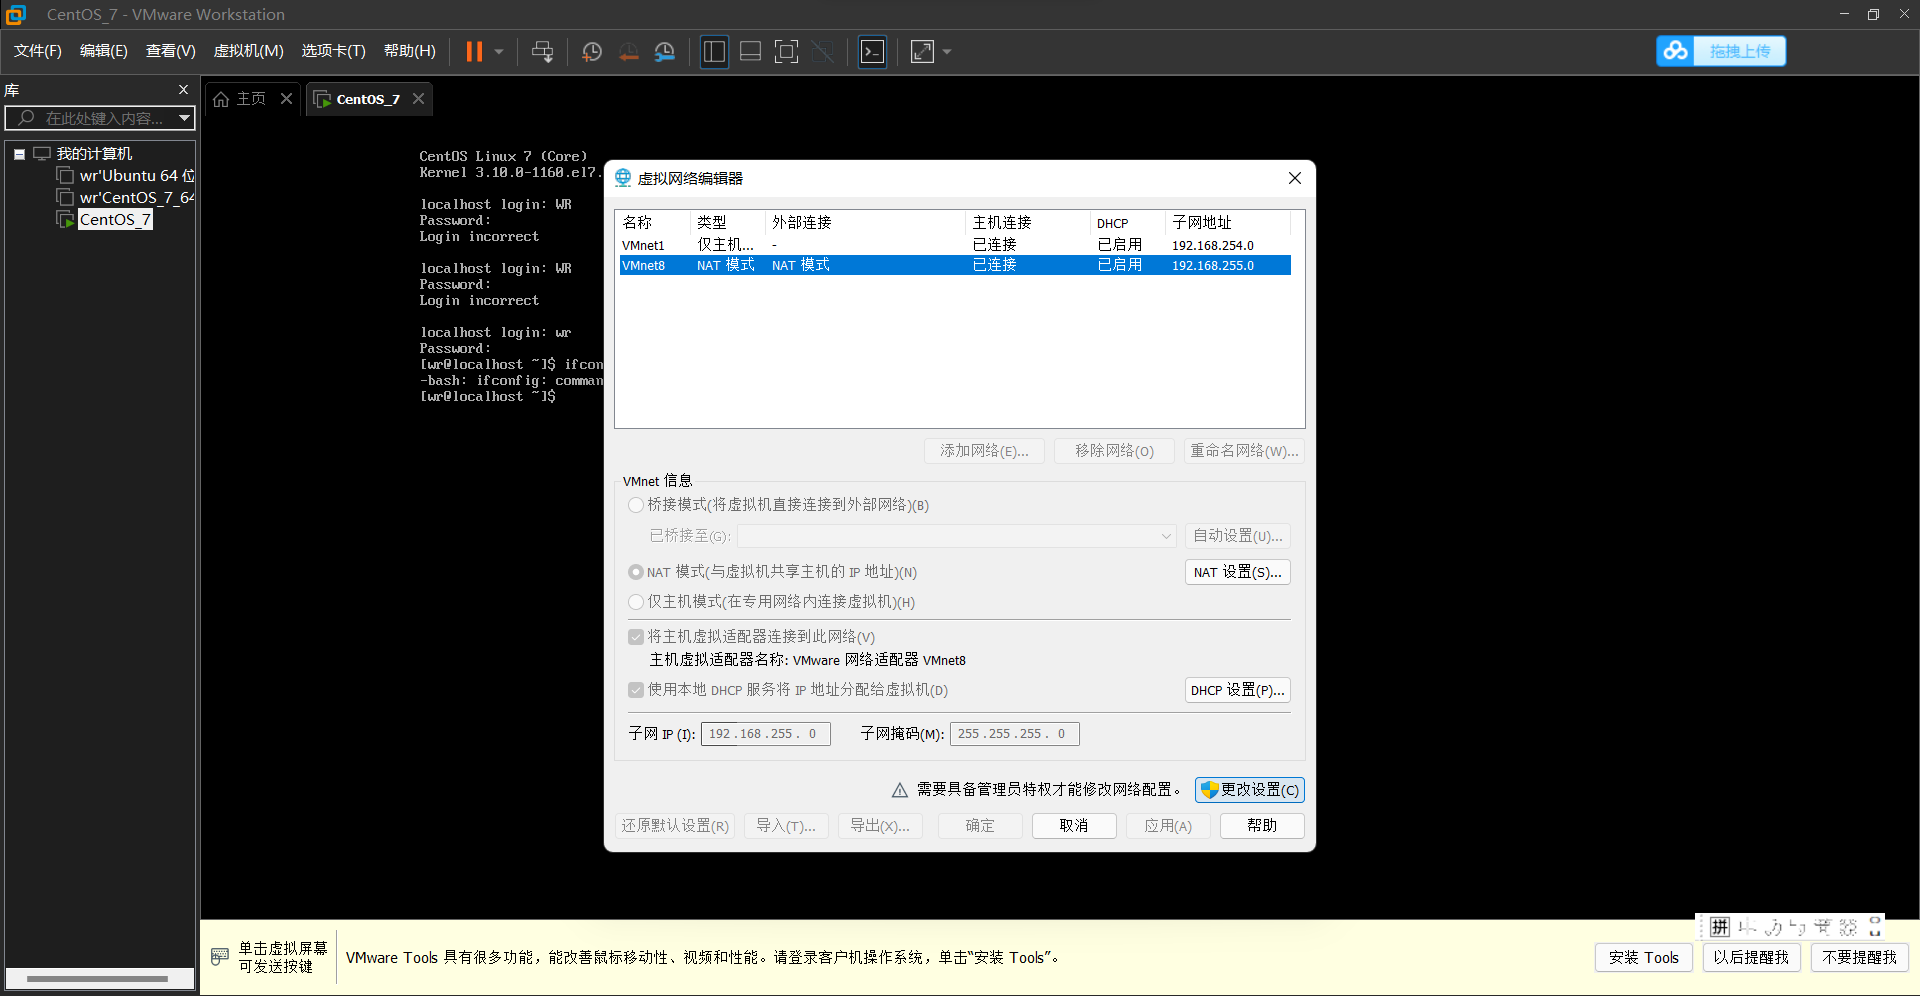Click the 子网 IP input field
The image size is (1920, 996).
766,734
